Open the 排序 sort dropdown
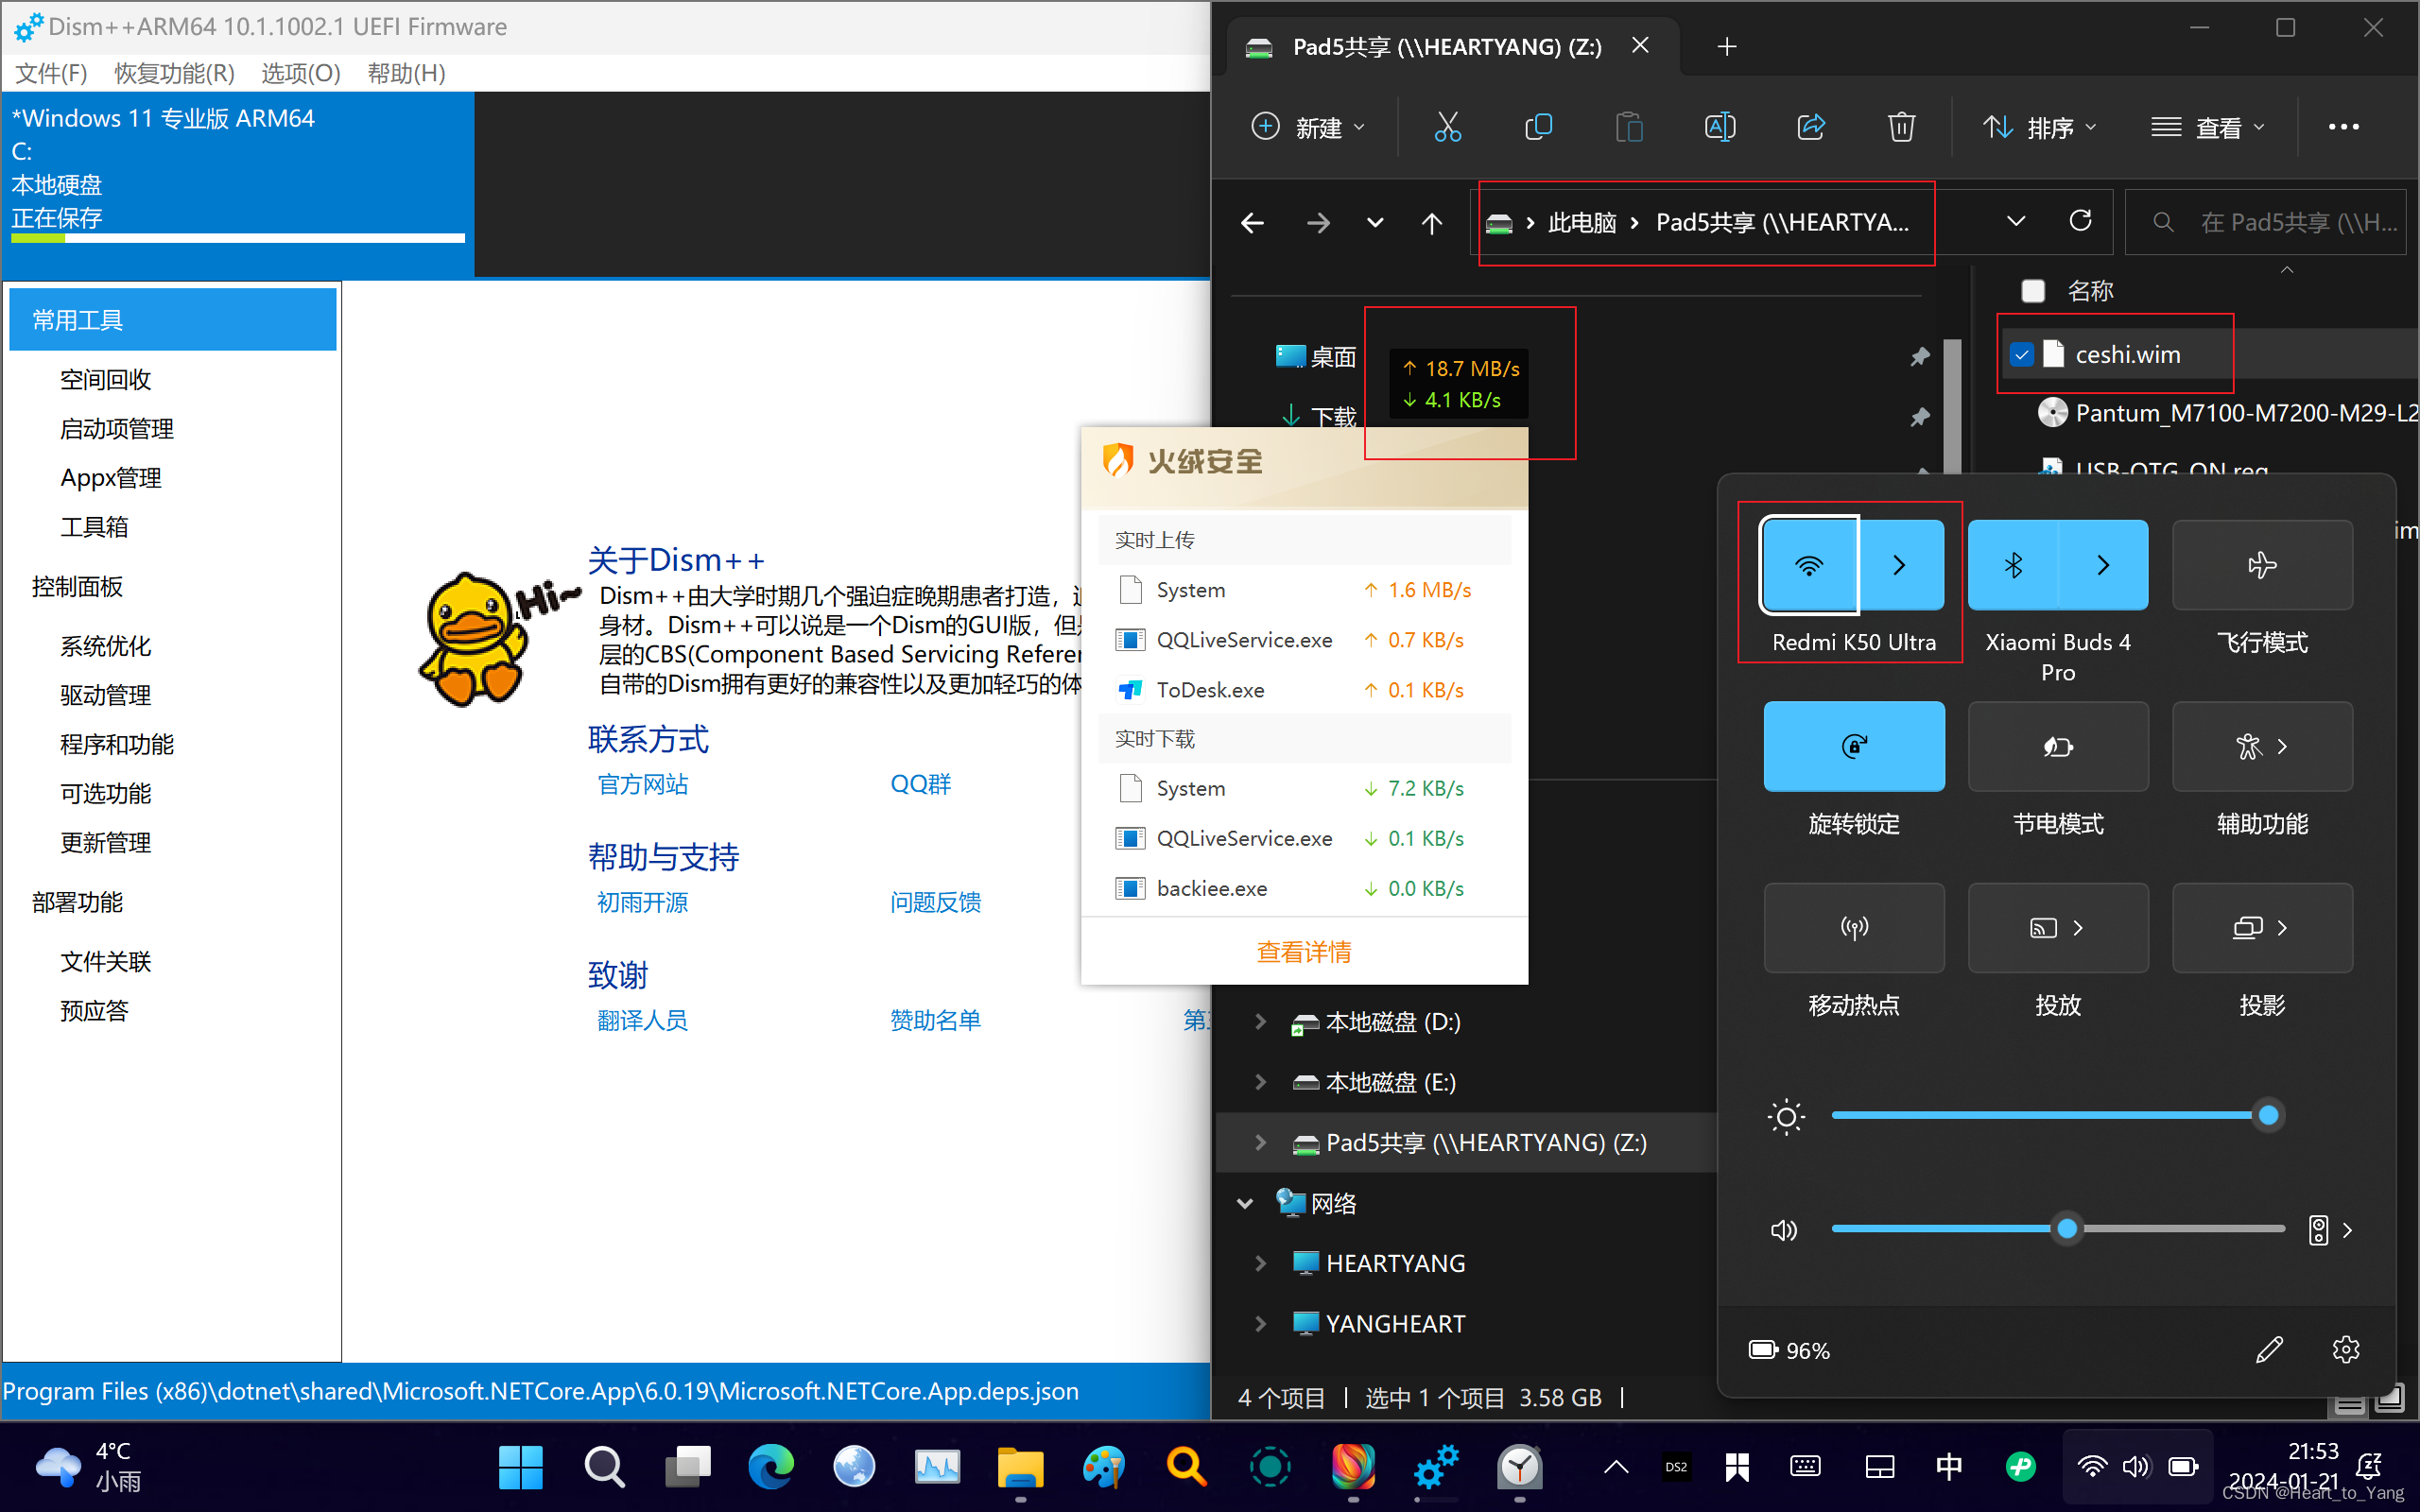The image size is (2420, 1512). click(x=2040, y=127)
